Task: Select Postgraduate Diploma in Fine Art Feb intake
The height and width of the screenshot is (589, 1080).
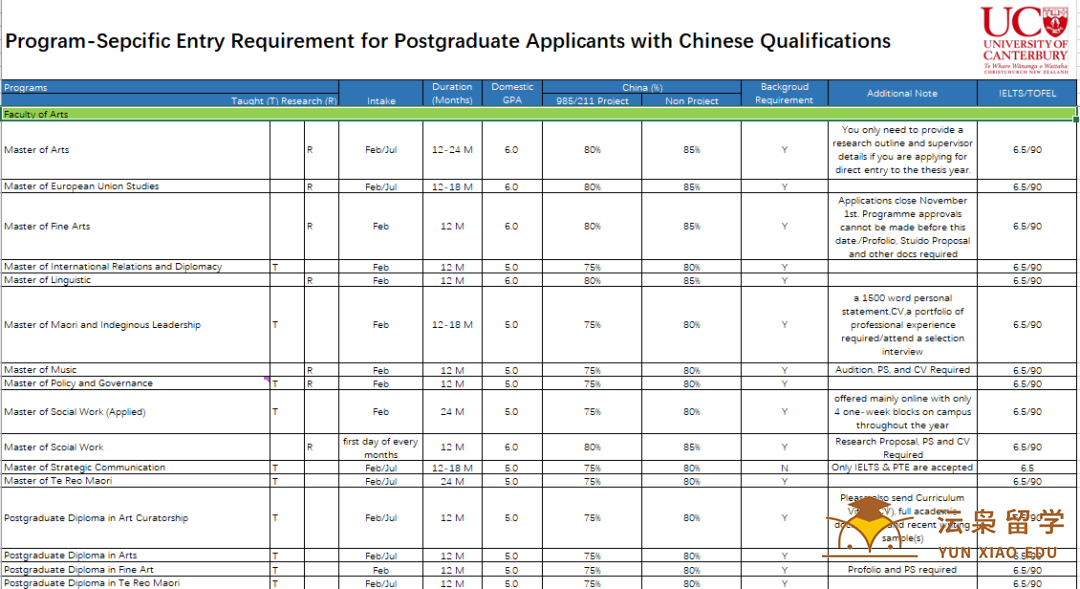Action: pos(381,570)
